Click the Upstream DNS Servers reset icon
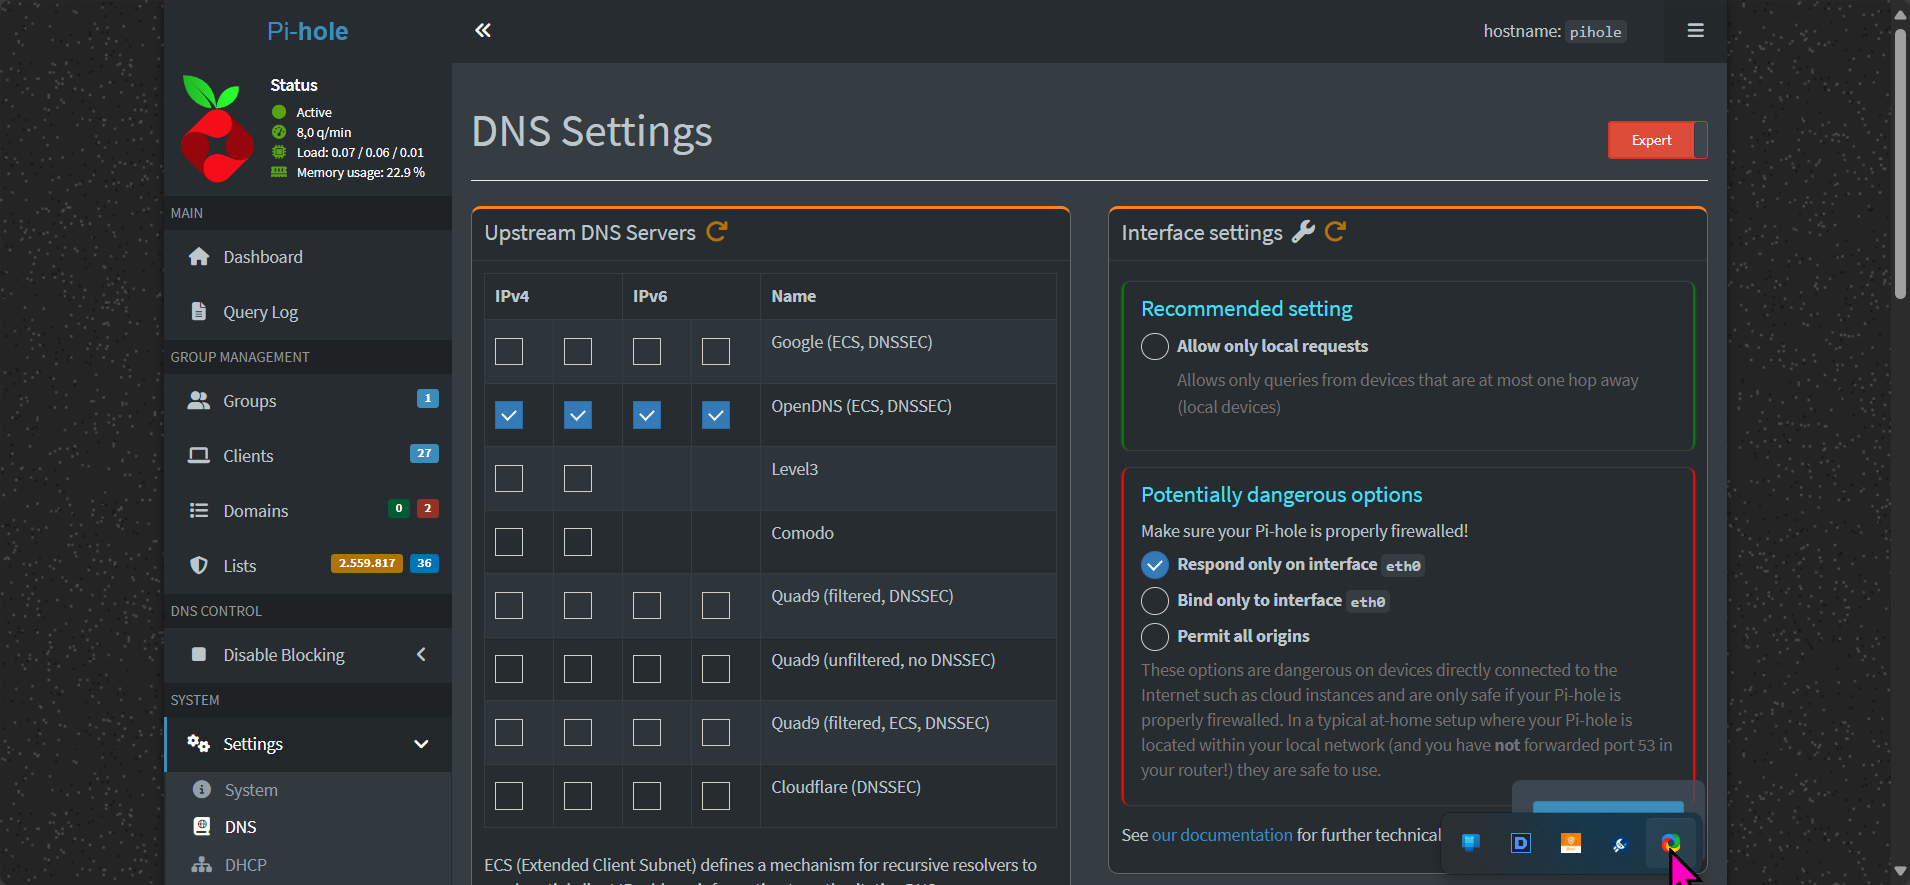 (716, 232)
